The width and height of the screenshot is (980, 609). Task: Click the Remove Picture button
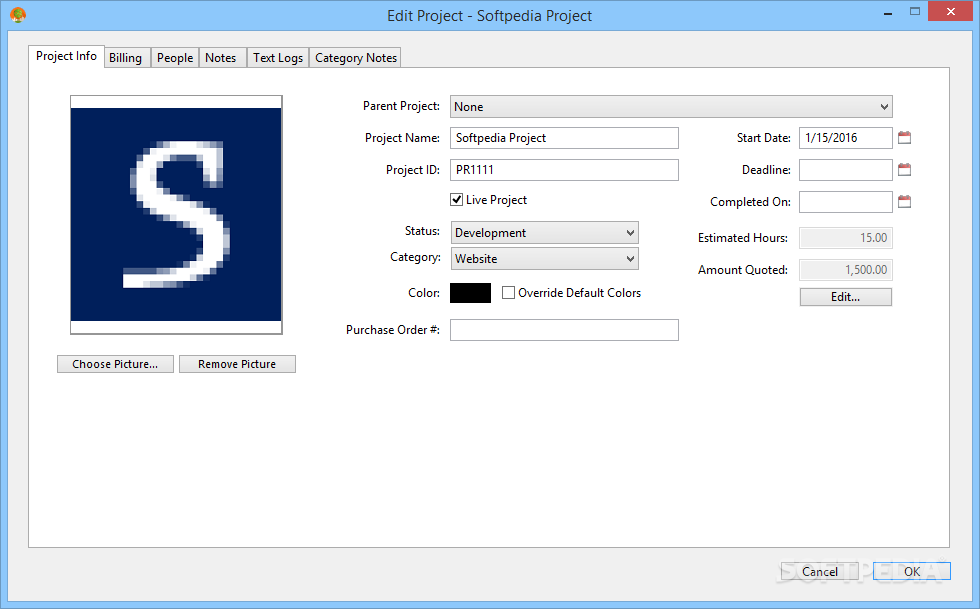tap(237, 364)
